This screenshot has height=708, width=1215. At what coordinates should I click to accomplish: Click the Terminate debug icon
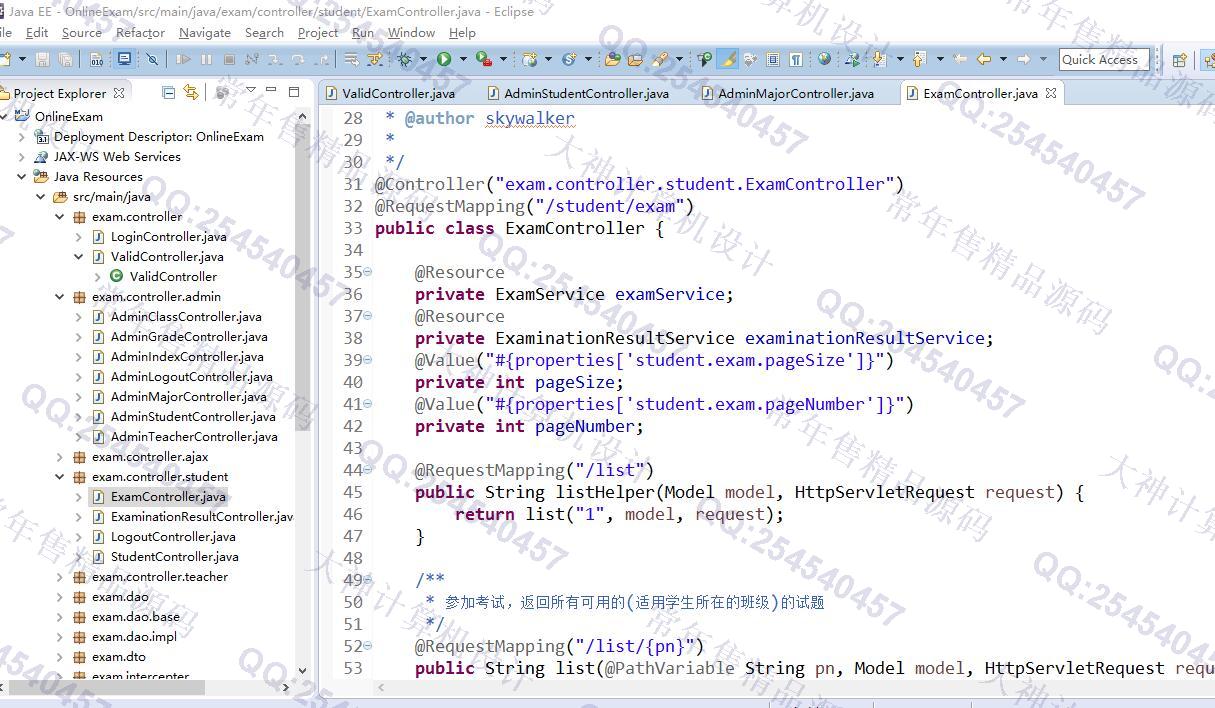229,59
